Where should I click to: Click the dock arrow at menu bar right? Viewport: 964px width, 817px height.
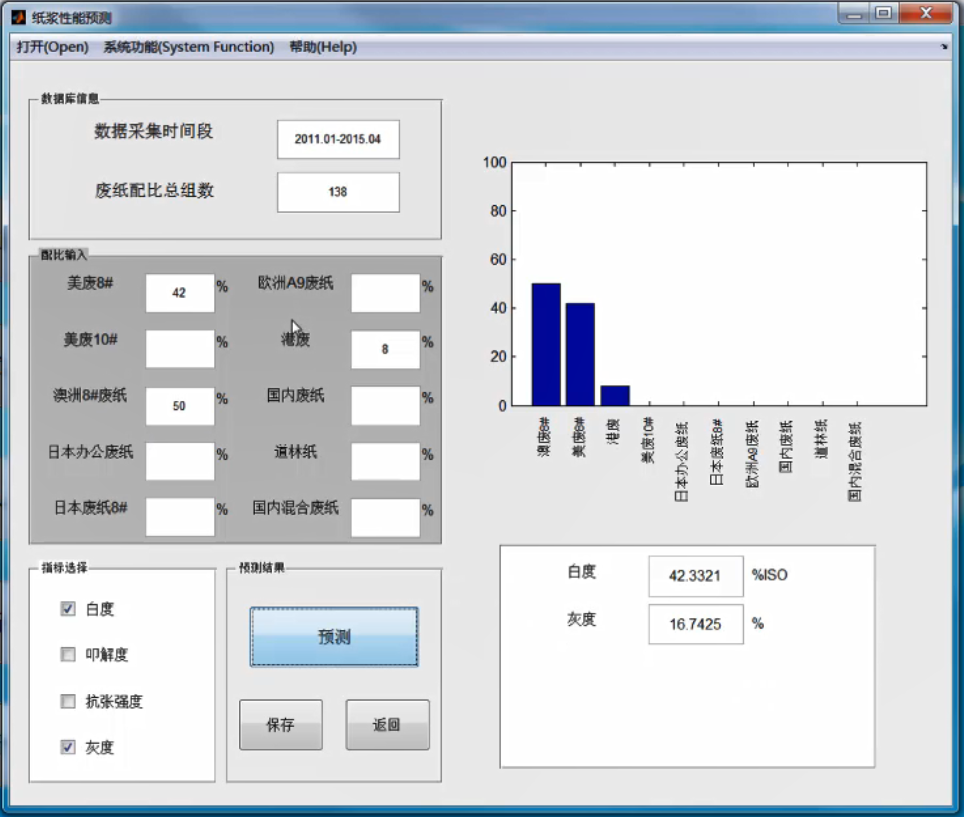point(943,47)
